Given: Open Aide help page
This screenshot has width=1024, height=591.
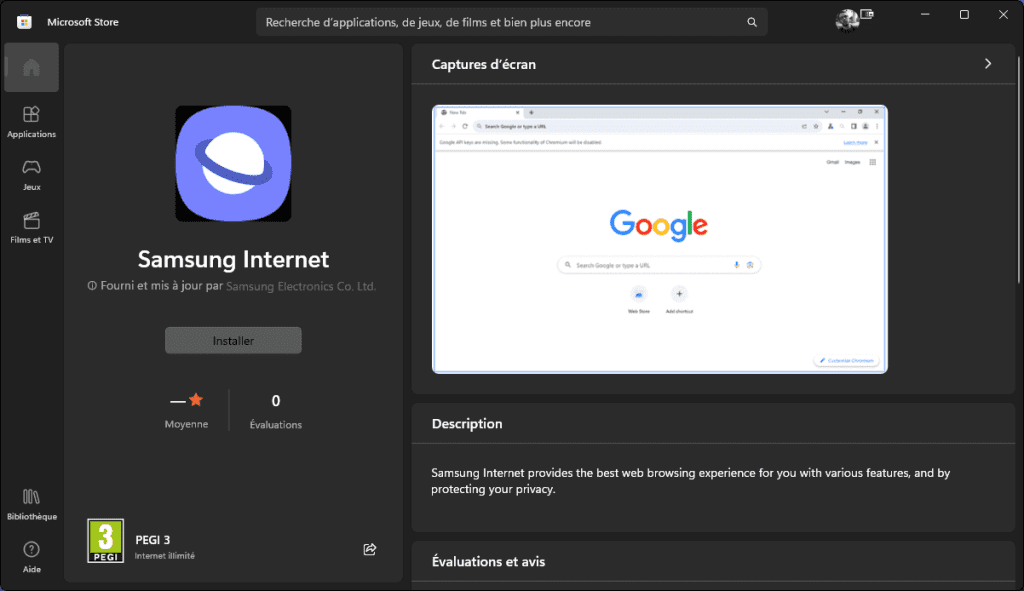Looking at the screenshot, I should click(31, 557).
